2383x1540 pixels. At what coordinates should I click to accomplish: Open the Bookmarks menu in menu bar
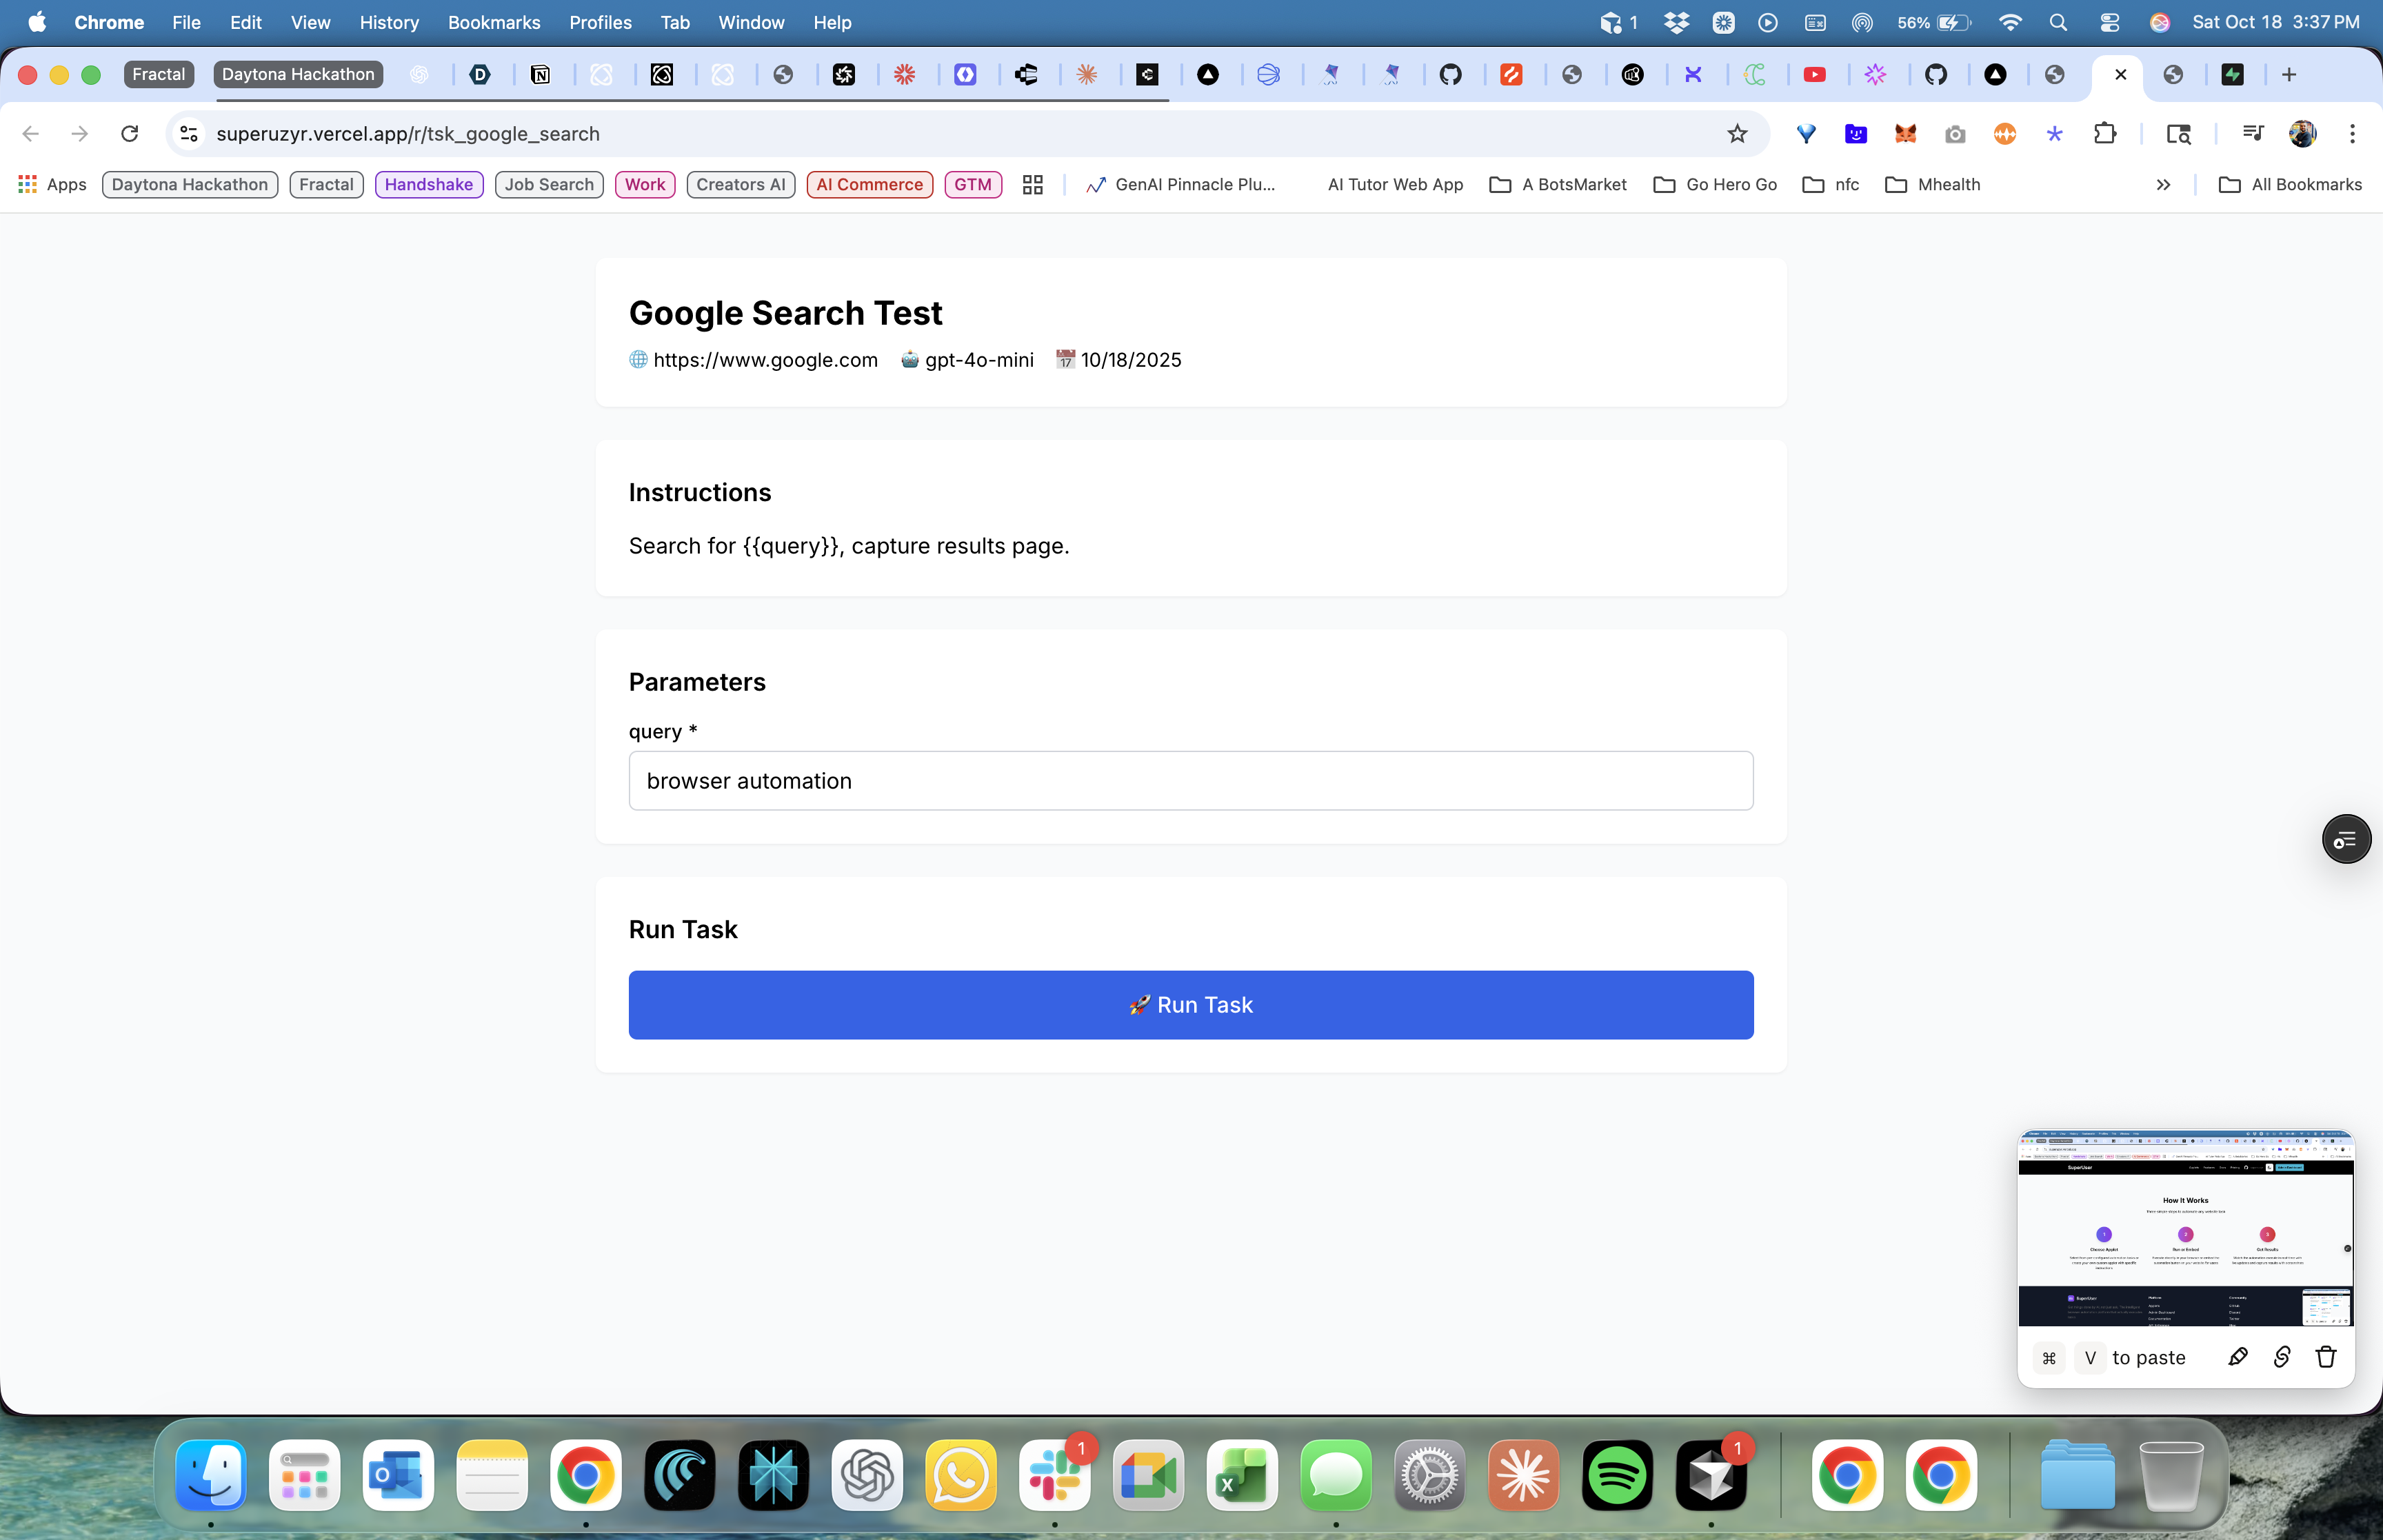click(493, 22)
